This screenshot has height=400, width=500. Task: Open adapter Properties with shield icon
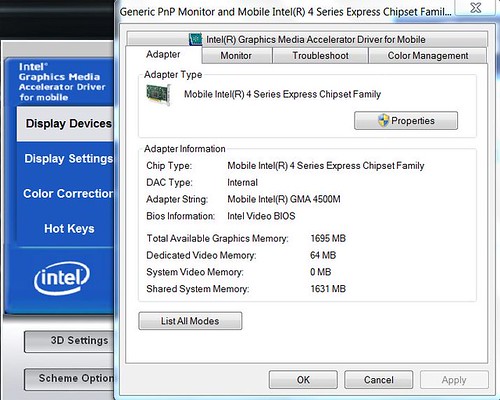pos(406,121)
